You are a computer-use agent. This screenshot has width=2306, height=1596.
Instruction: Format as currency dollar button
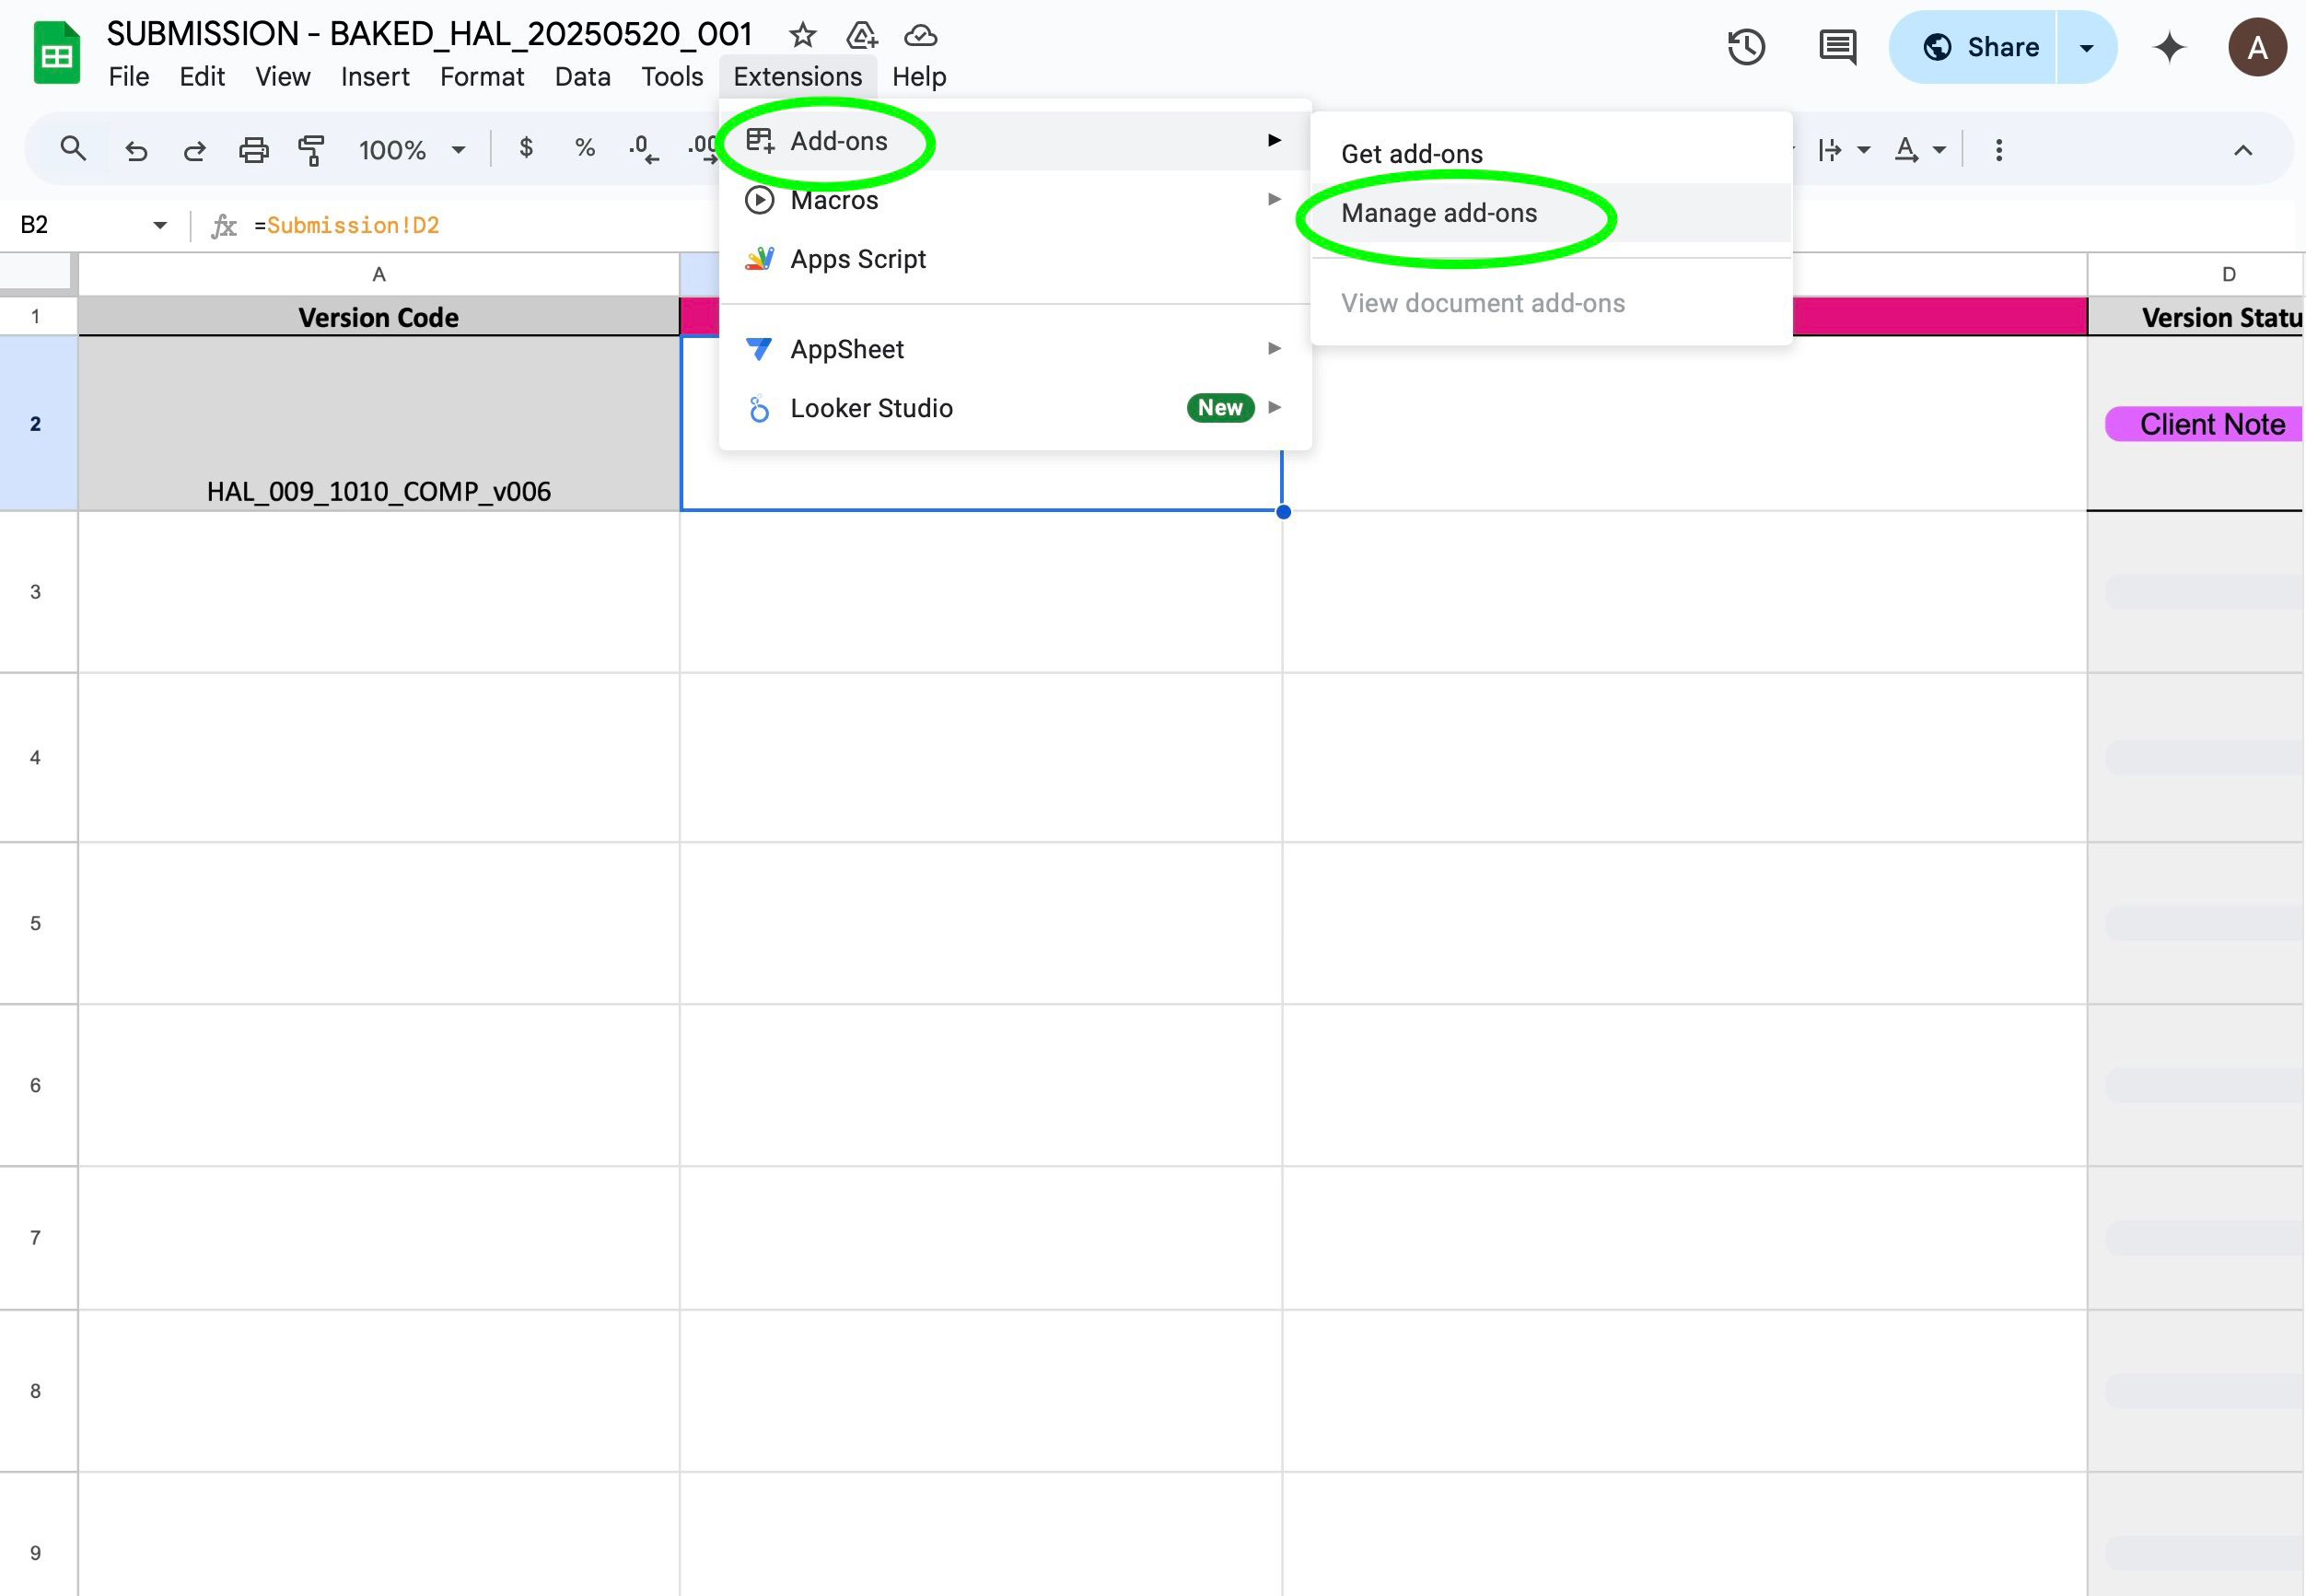[526, 149]
